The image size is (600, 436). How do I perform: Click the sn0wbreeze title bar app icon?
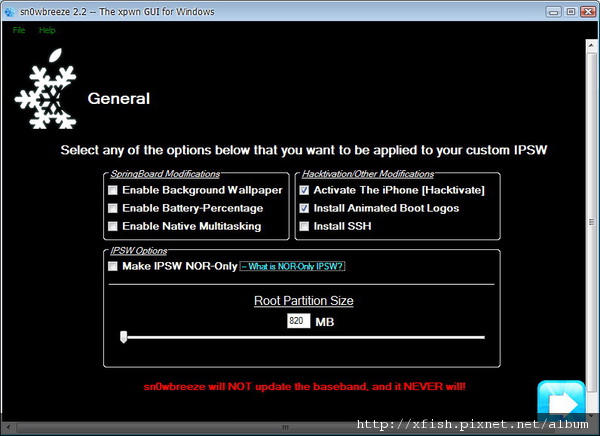click(x=9, y=12)
